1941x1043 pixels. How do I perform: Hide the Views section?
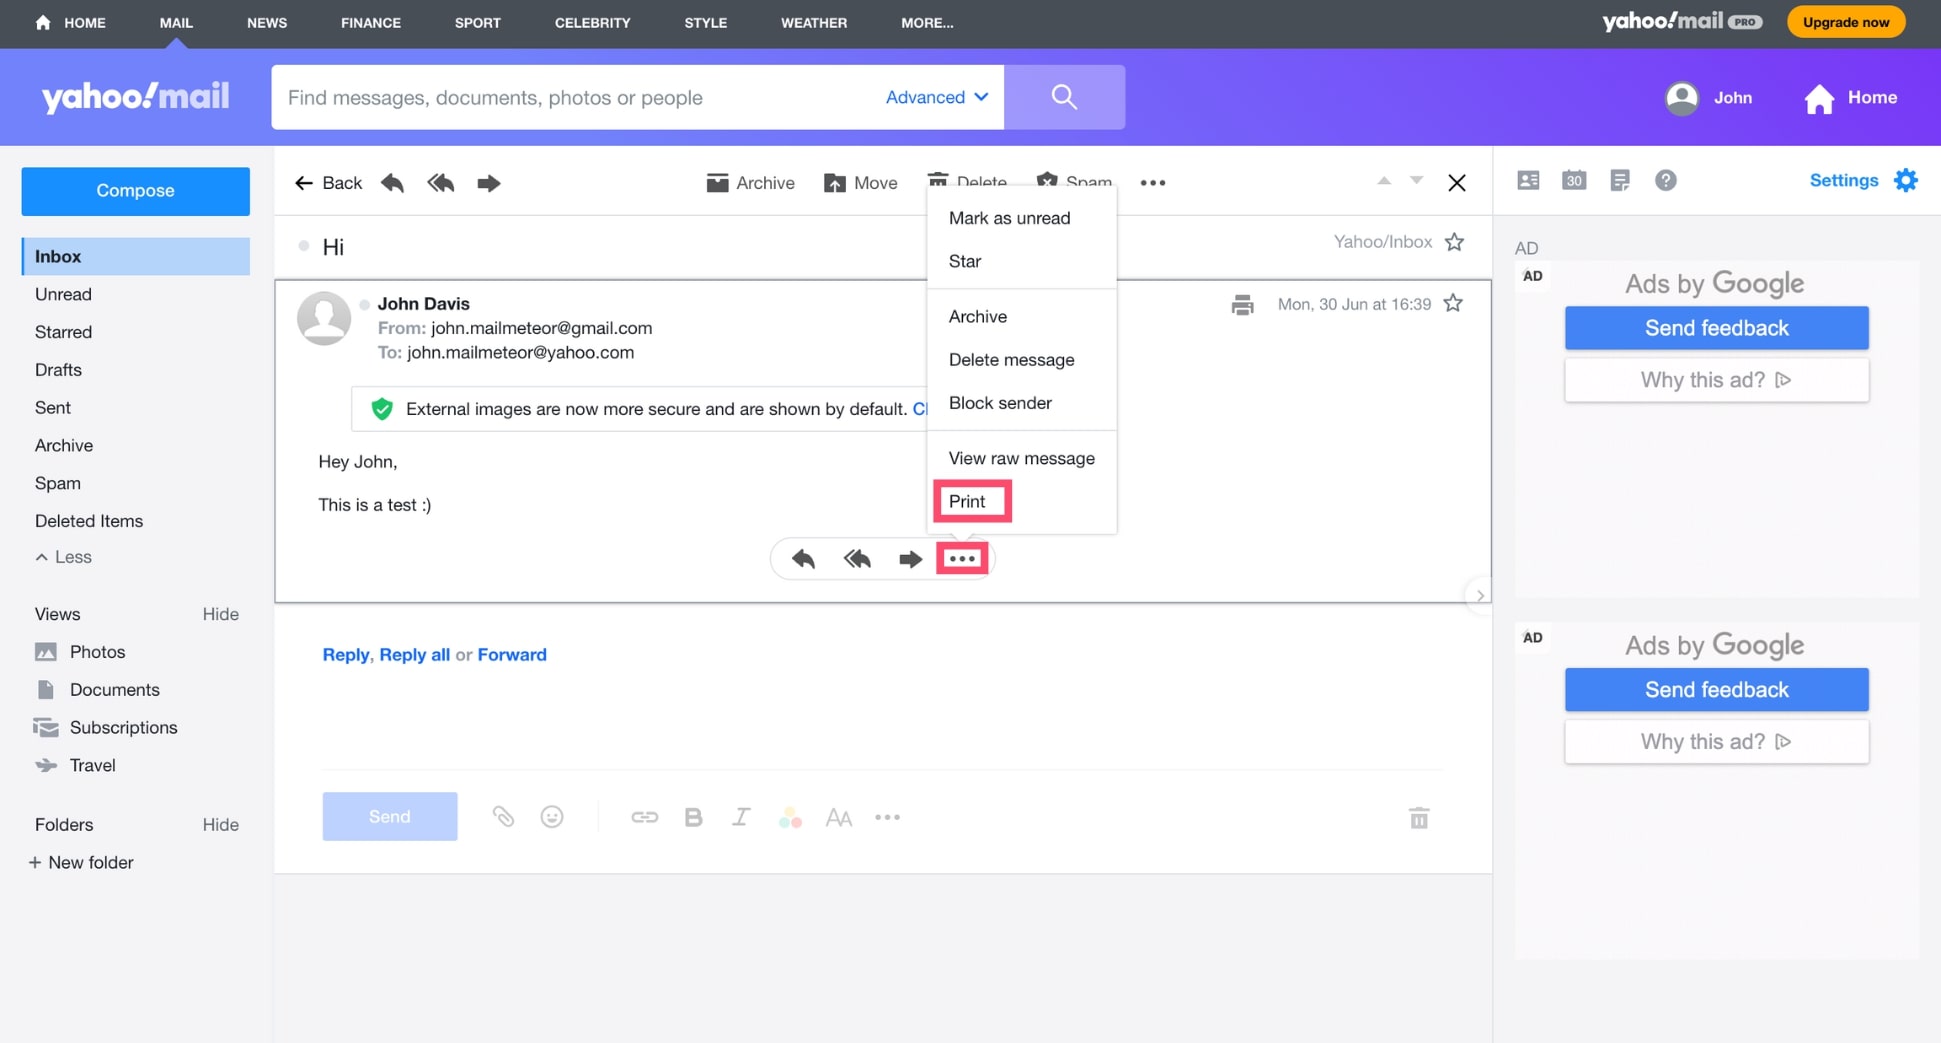click(x=220, y=614)
